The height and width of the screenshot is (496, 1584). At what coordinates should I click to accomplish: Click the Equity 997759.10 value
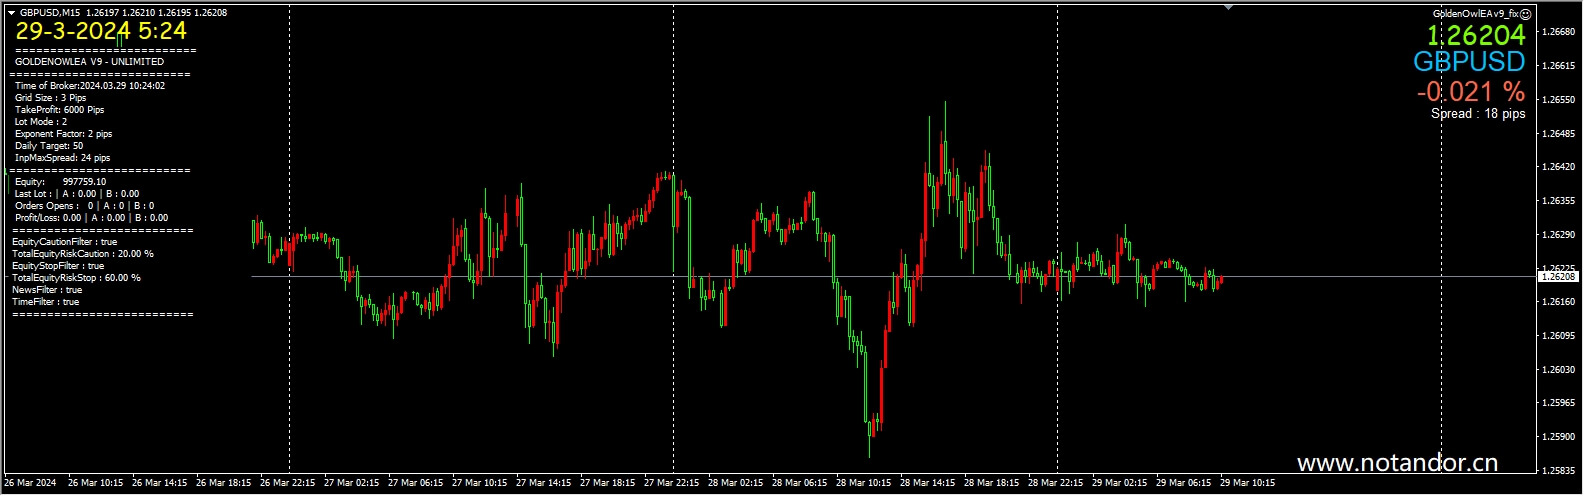click(84, 182)
